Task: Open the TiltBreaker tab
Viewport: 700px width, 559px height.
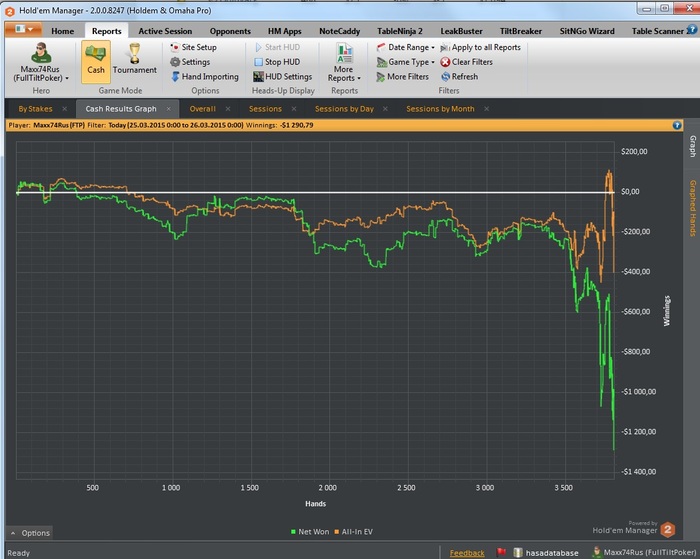Action: pos(521,31)
